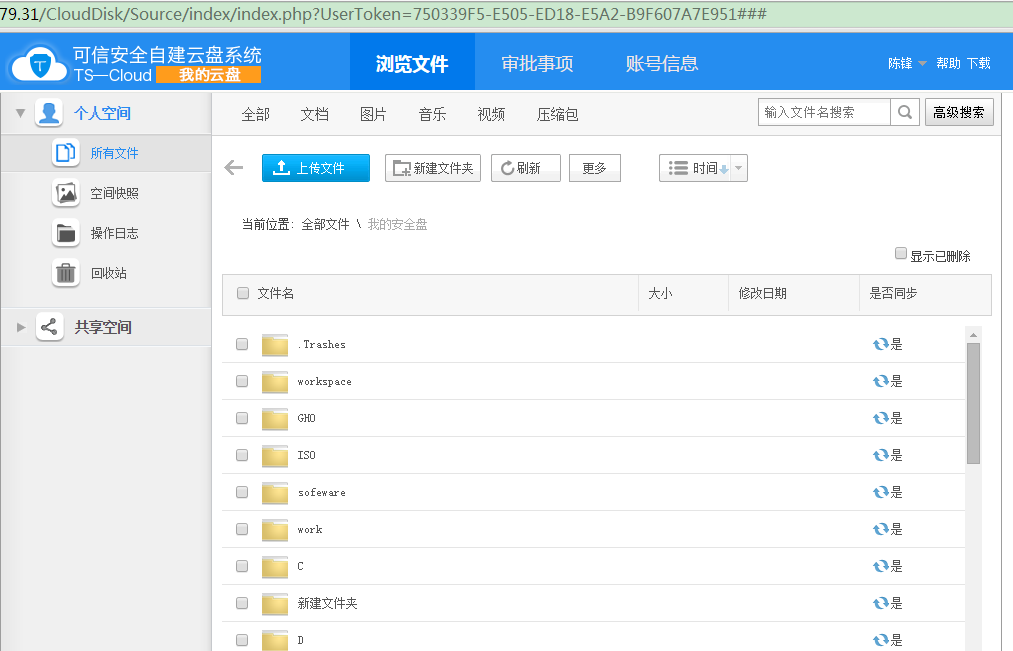Select the GHO folder checkbox

coord(242,418)
